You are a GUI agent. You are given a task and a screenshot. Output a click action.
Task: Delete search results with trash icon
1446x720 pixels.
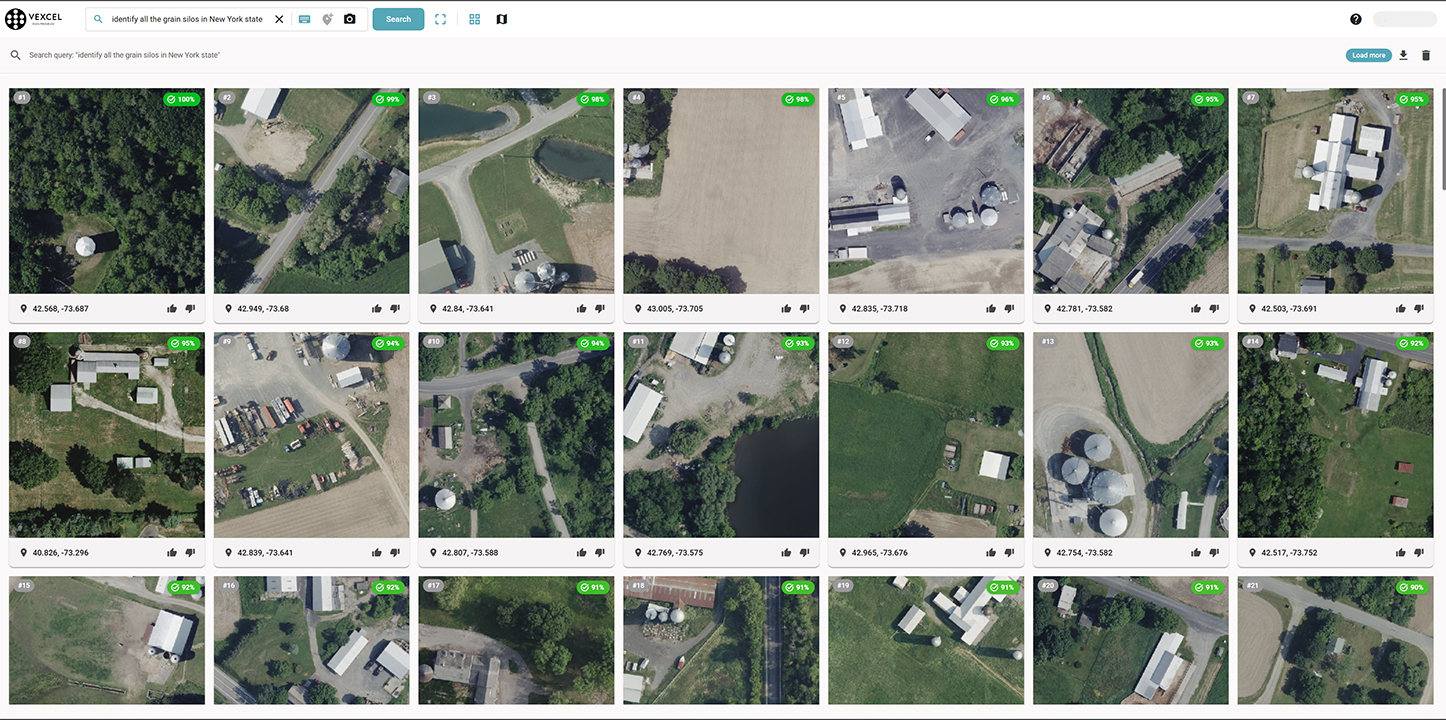coord(1426,55)
